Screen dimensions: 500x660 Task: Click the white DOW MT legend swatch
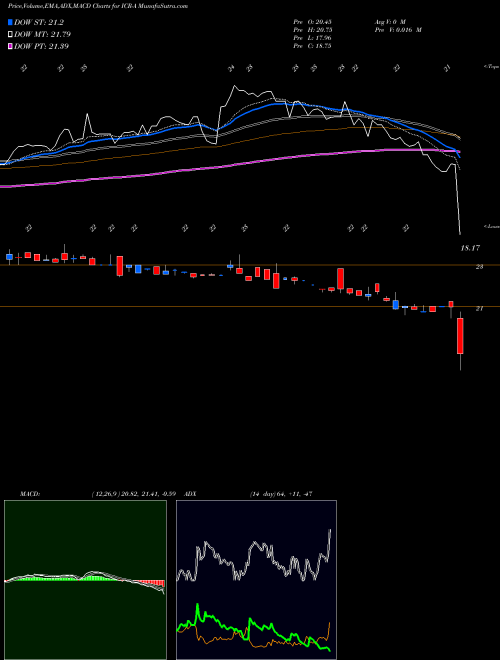(10, 35)
